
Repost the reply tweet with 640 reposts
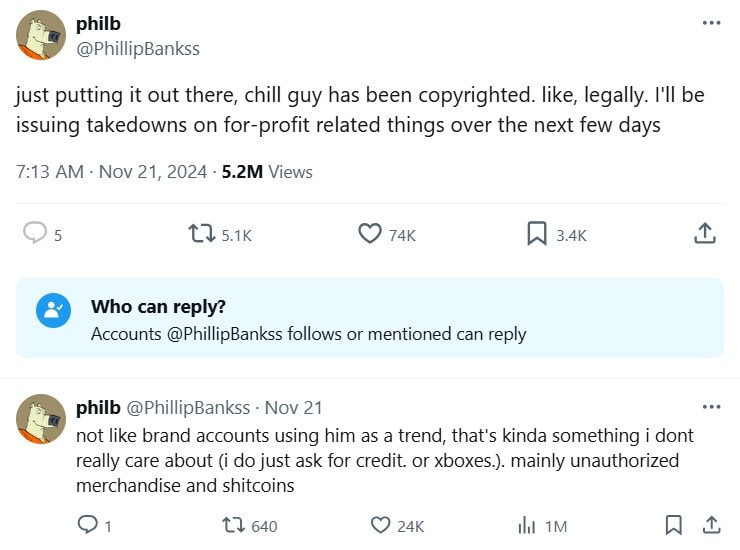click(x=231, y=525)
